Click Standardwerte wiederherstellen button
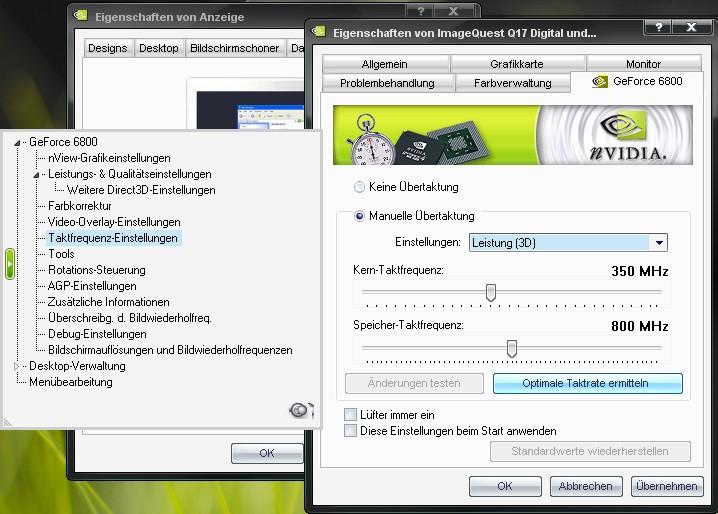The height and width of the screenshot is (514, 718). [590, 451]
